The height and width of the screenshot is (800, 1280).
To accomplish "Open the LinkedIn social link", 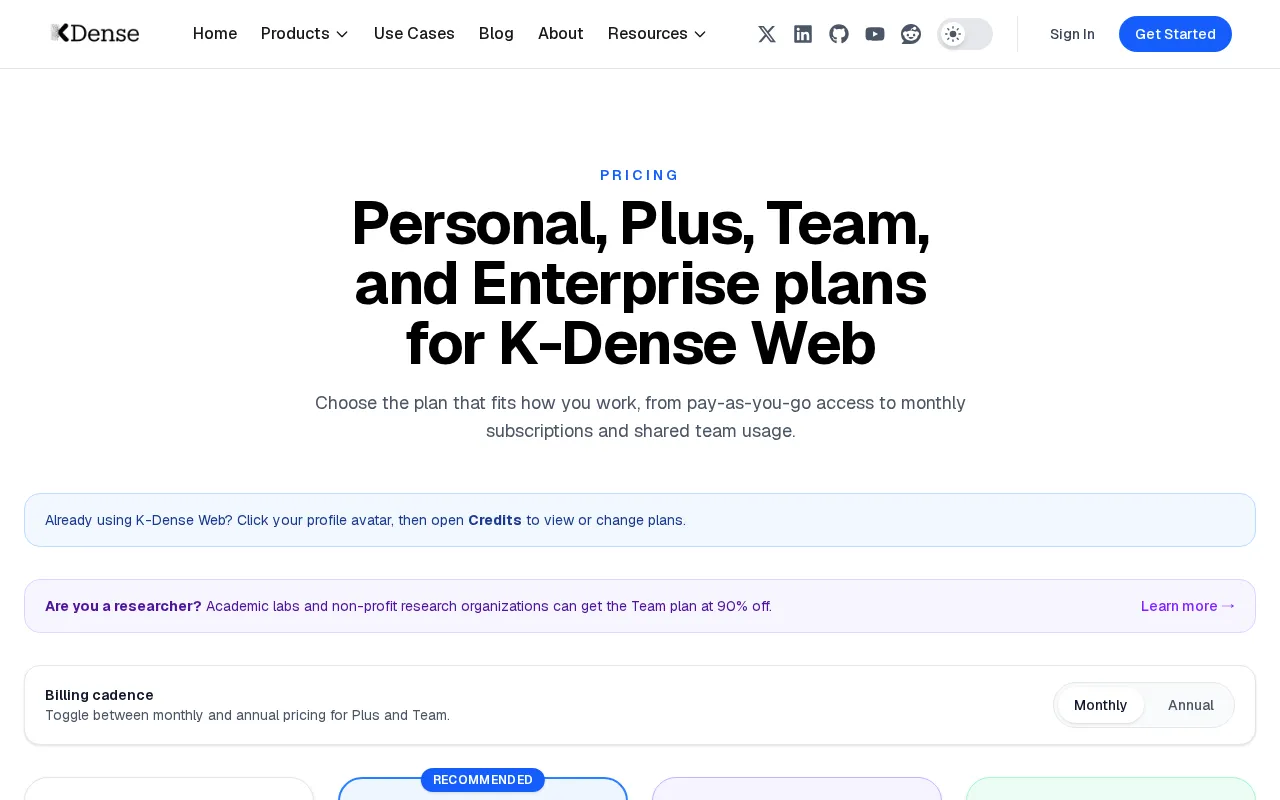I will 803,34.
